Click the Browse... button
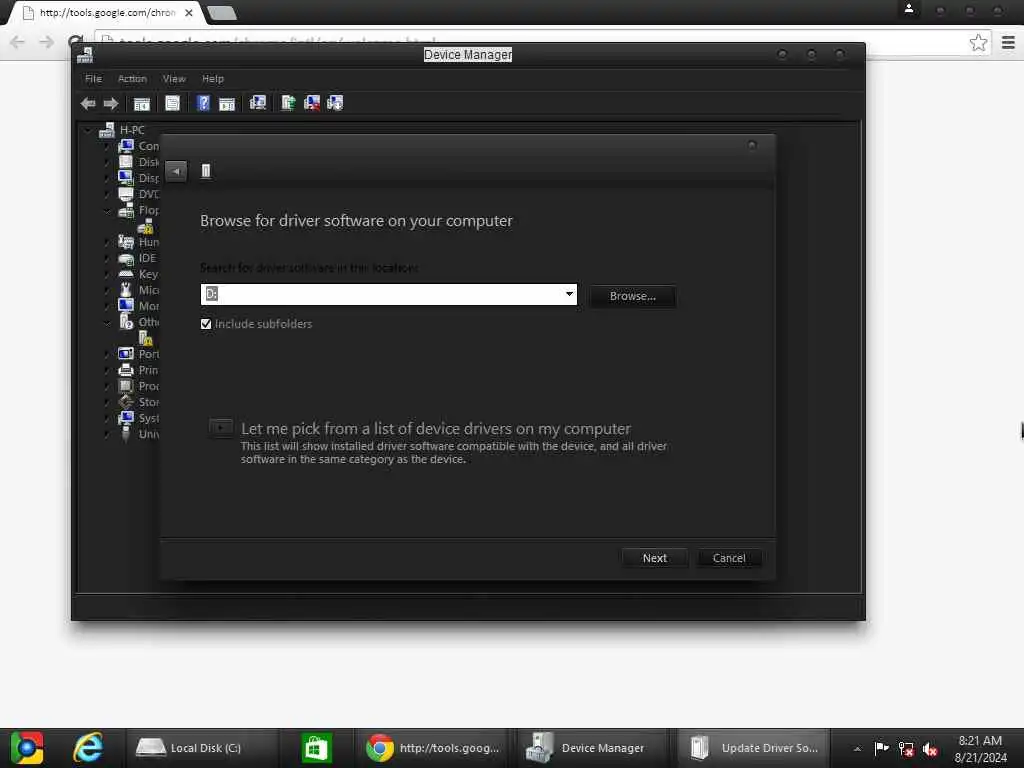 pyautogui.click(x=632, y=296)
